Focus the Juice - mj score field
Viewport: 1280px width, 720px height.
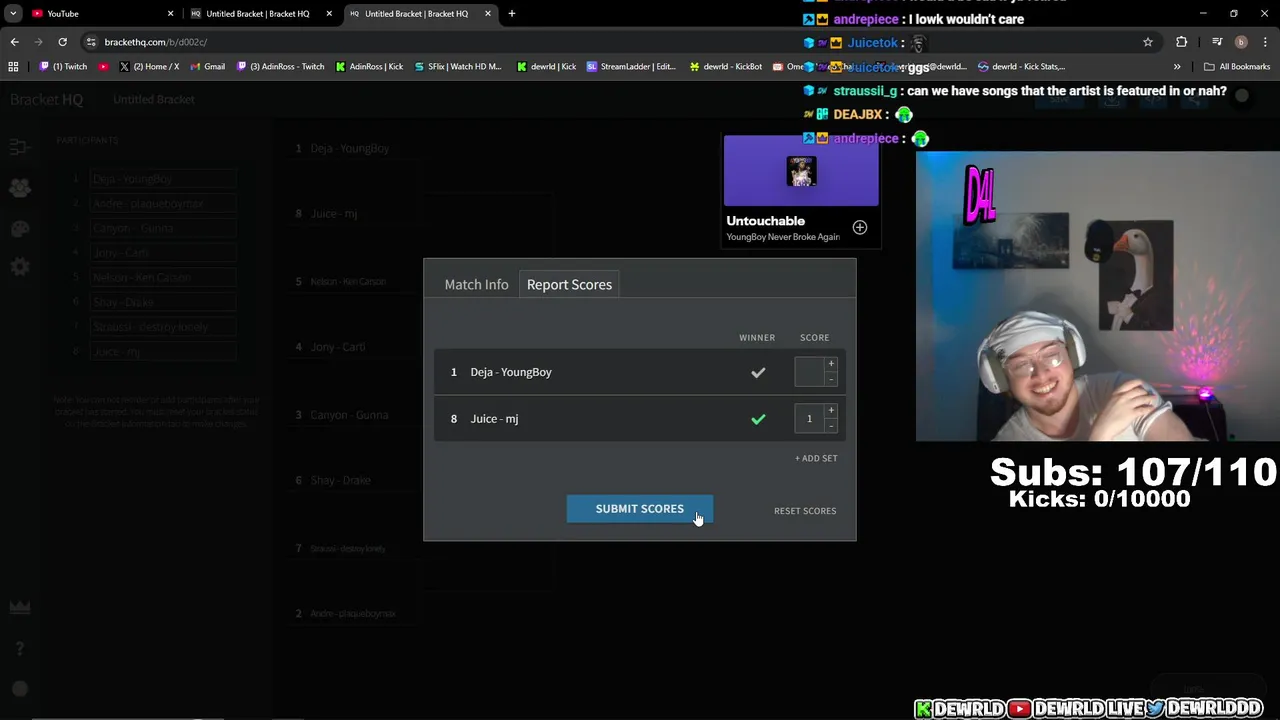click(809, 419)
